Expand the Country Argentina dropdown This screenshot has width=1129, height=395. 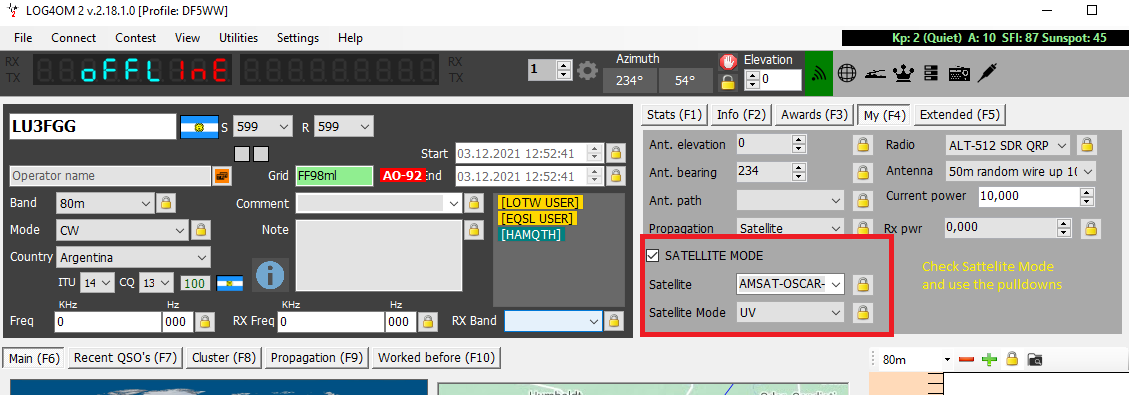[133, 257]
